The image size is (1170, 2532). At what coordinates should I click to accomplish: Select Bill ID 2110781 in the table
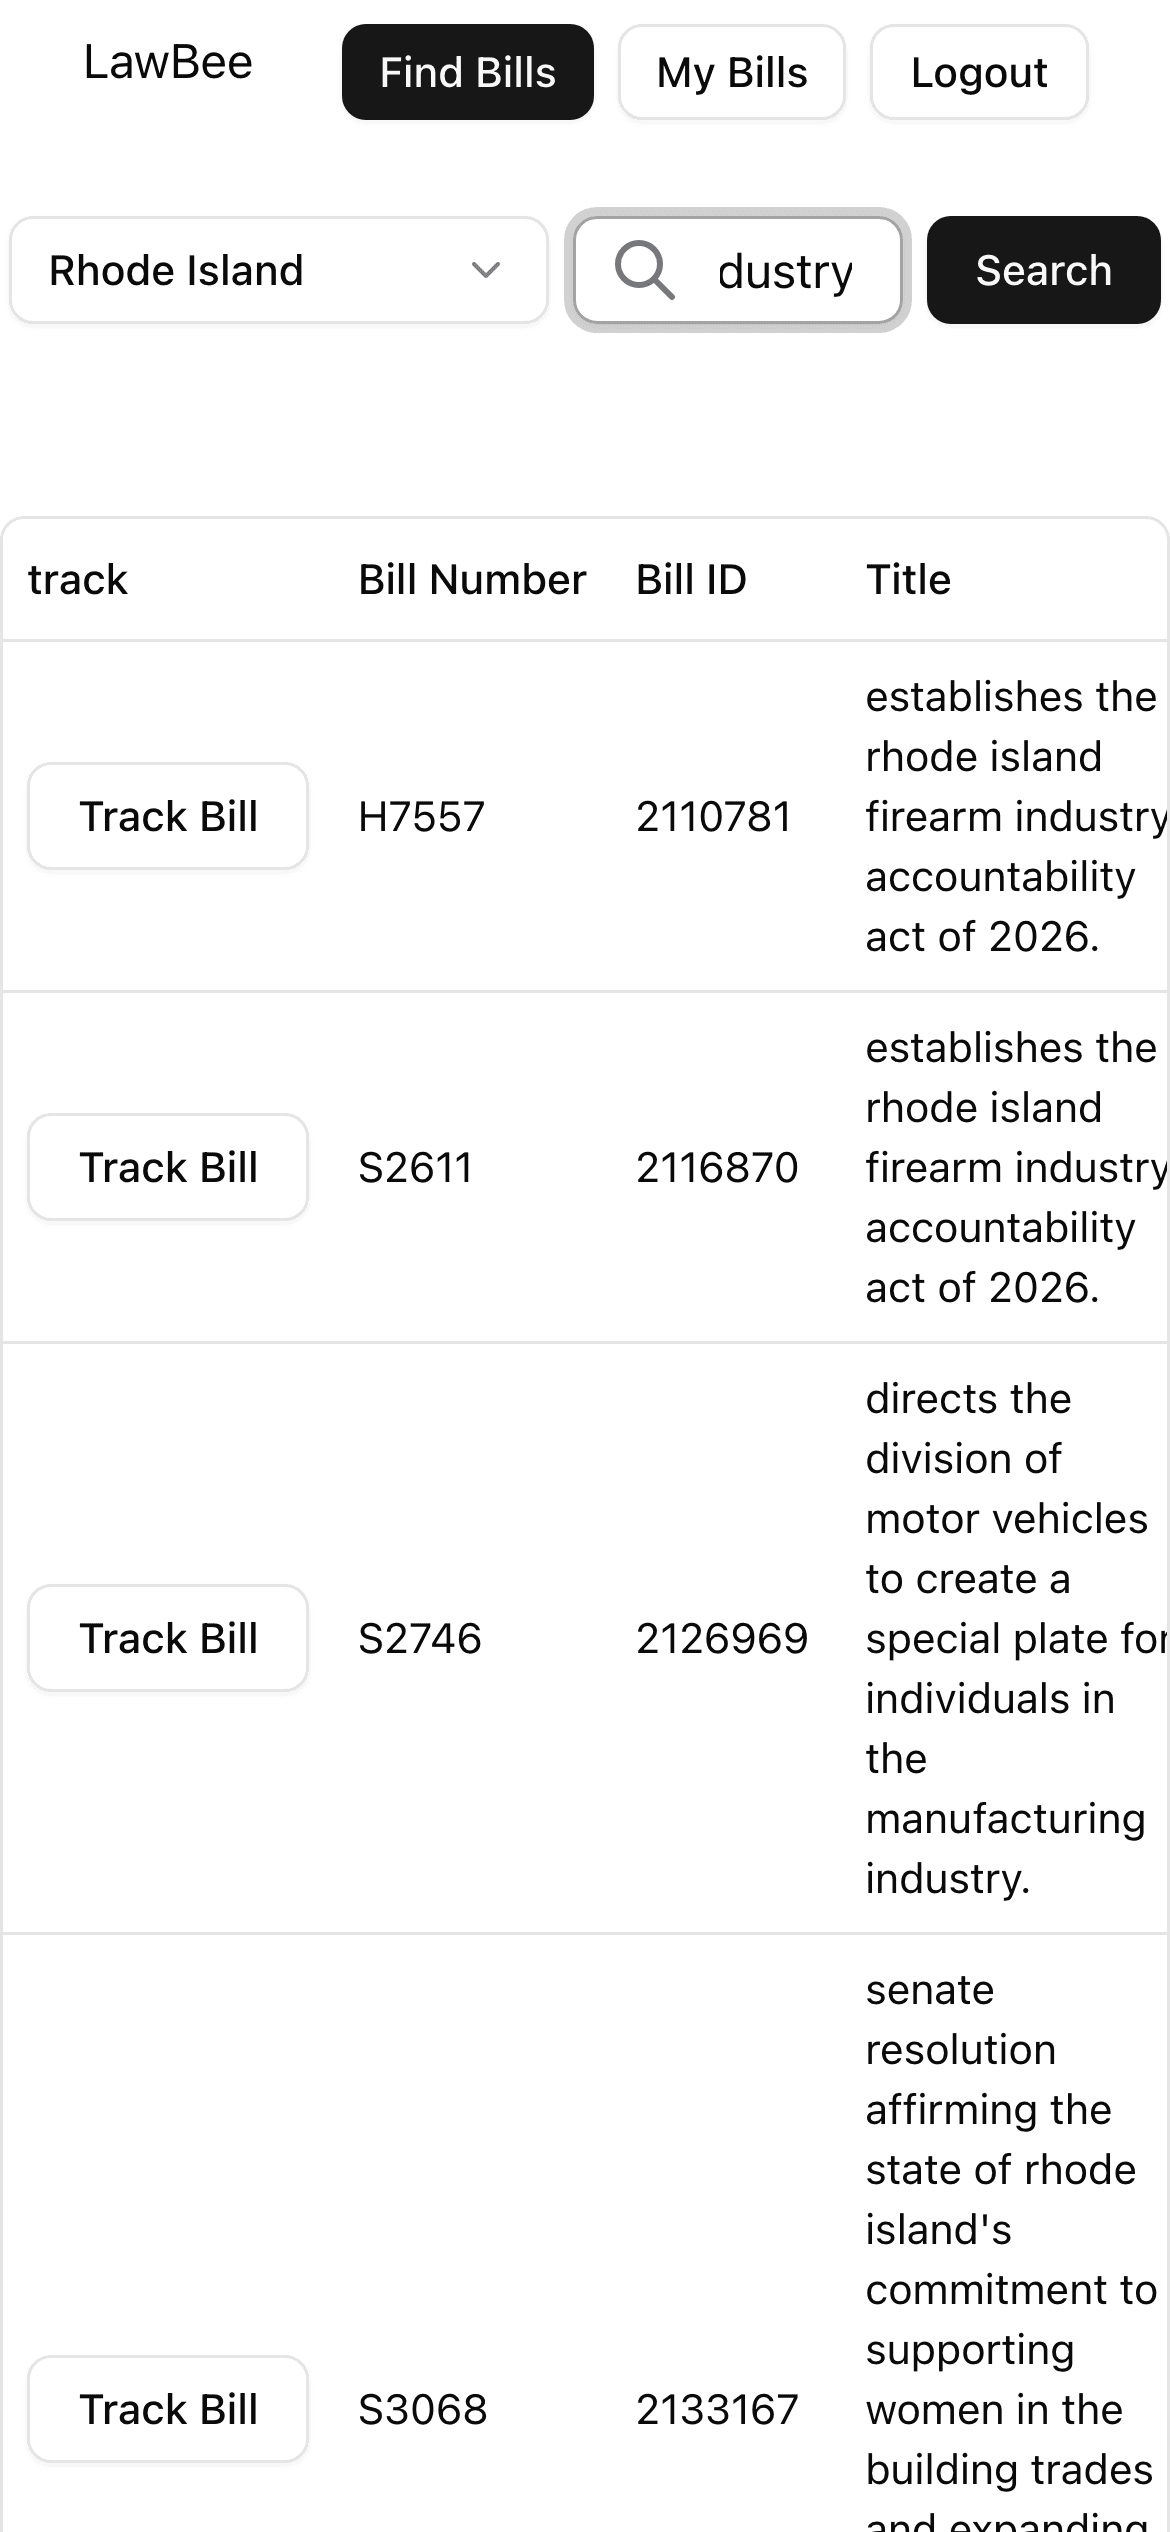pos(716,816)
